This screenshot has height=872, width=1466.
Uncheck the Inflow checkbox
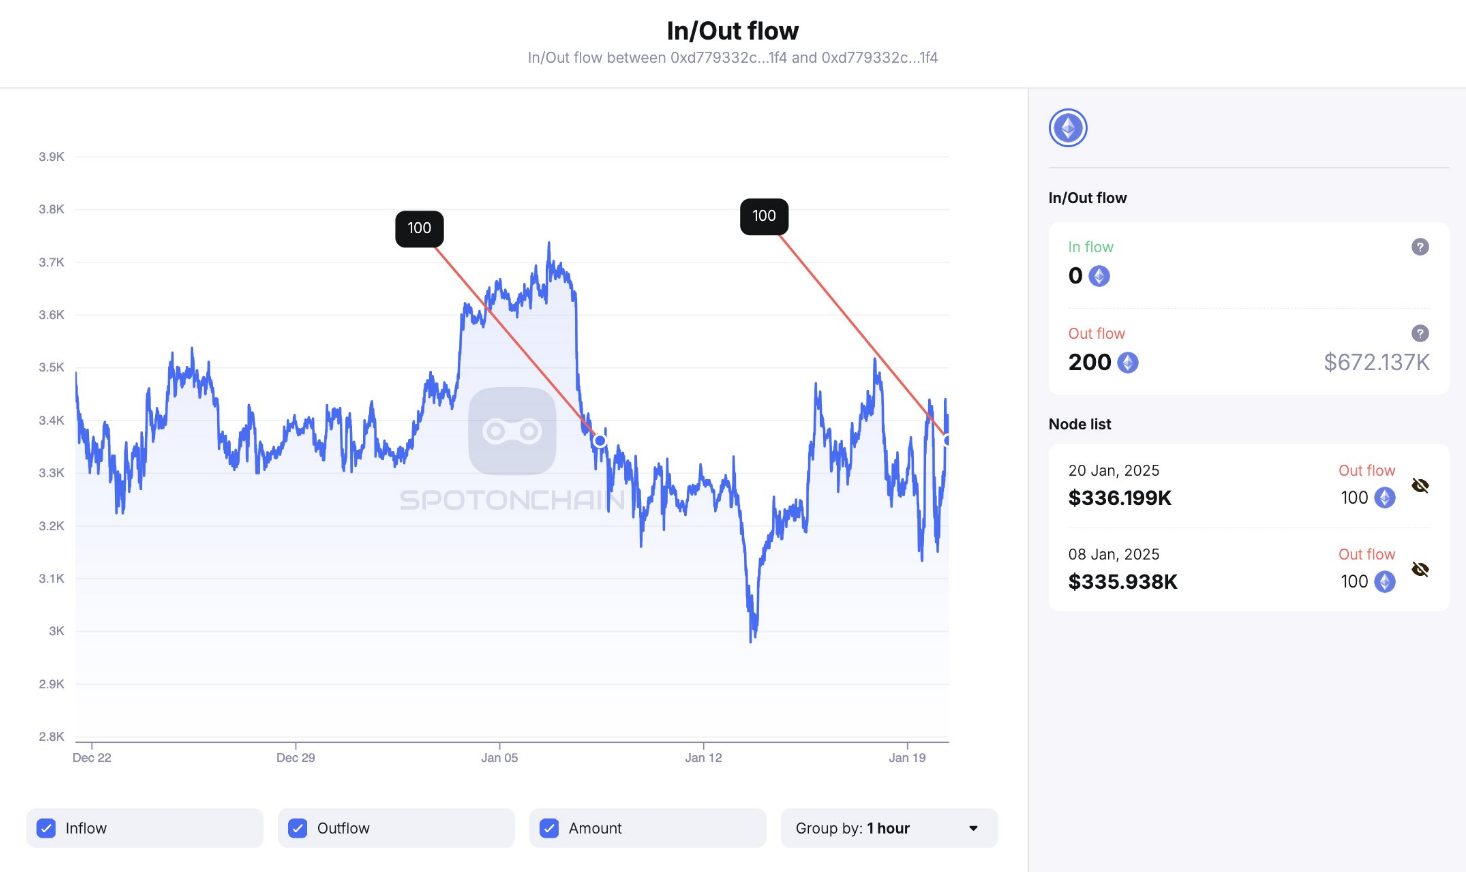coord(46,828)
